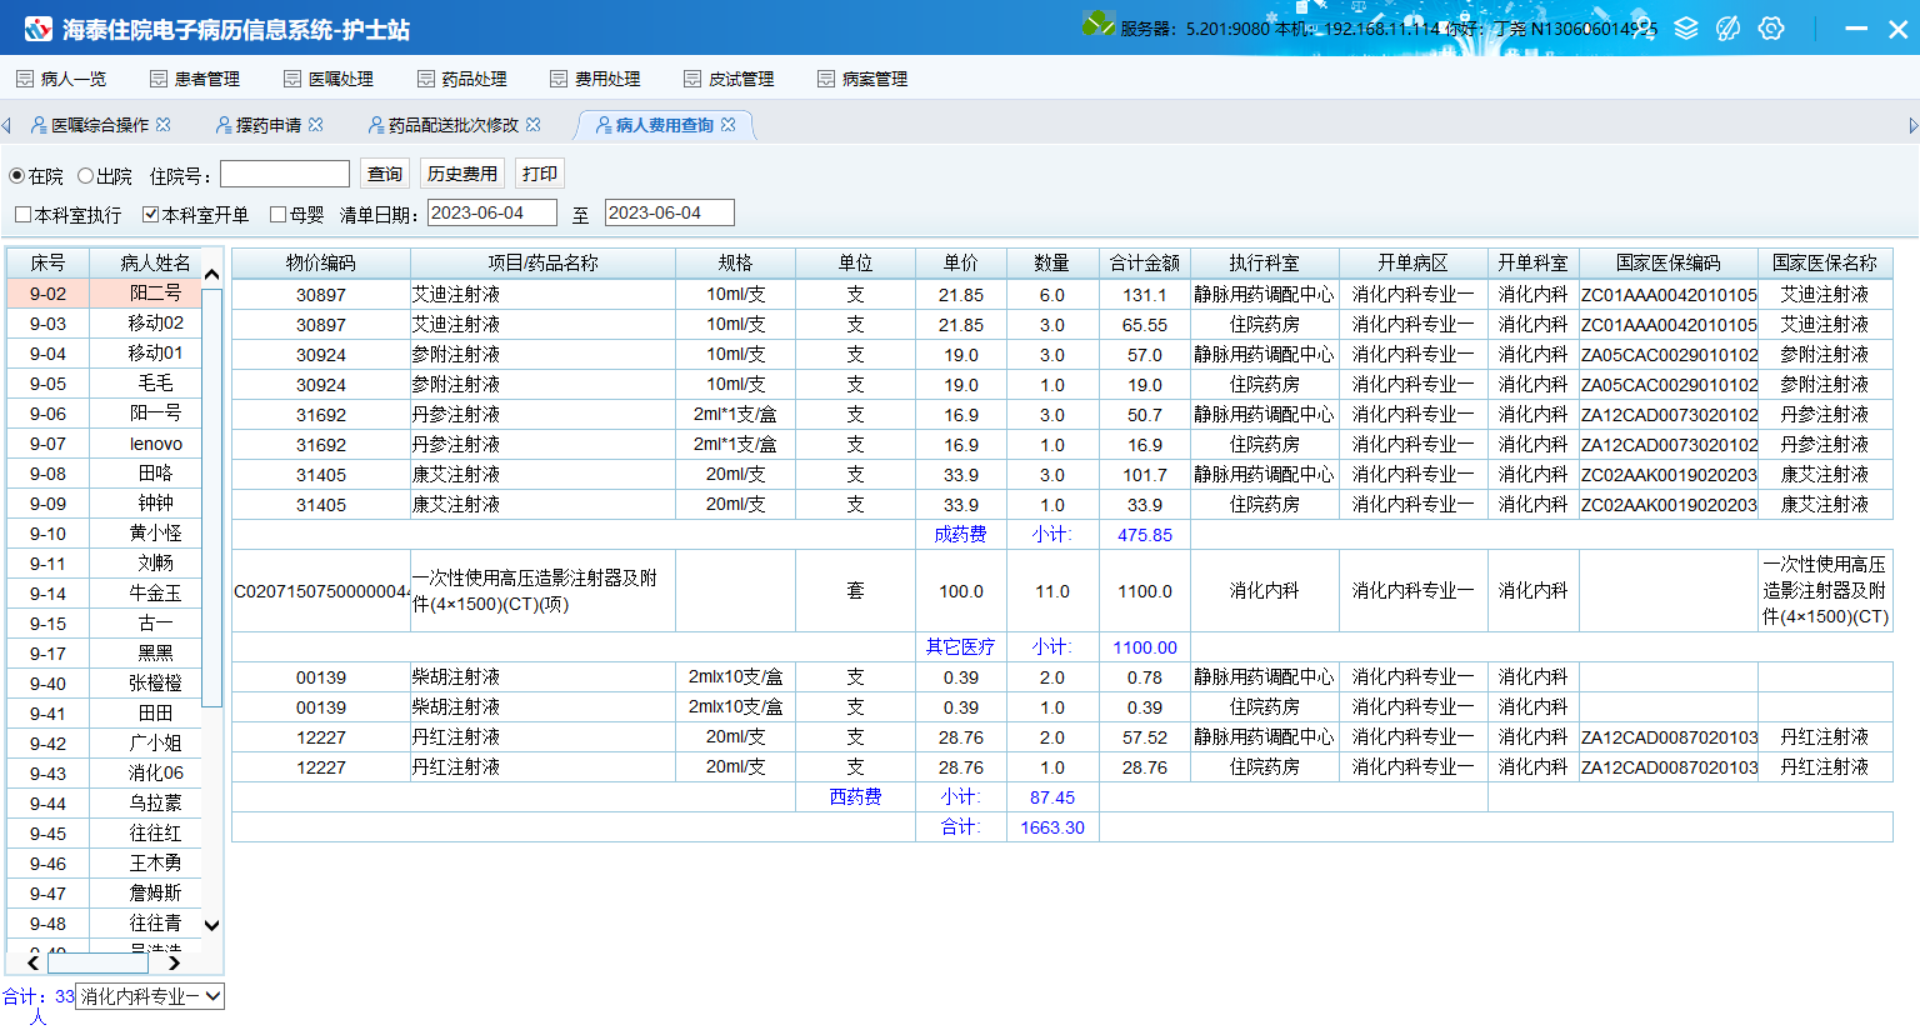1920x1030 pixels.
Task: Select patient 移动02 in bed 9-03
Action: pos(104,324)
